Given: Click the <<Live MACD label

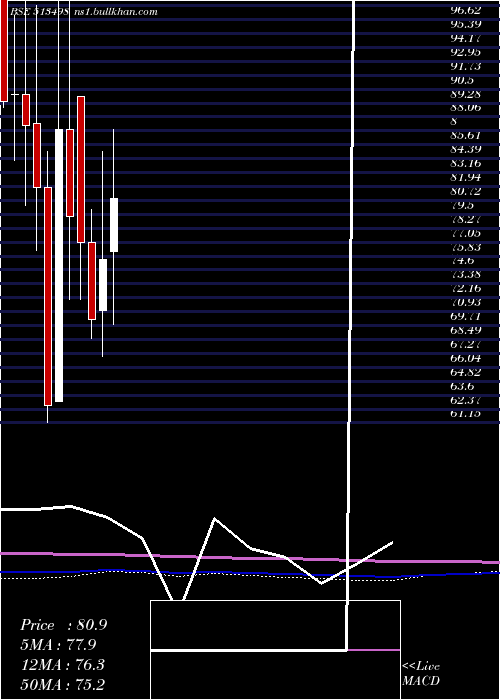Looking at the screenshot, I should (x=421, y=673).
